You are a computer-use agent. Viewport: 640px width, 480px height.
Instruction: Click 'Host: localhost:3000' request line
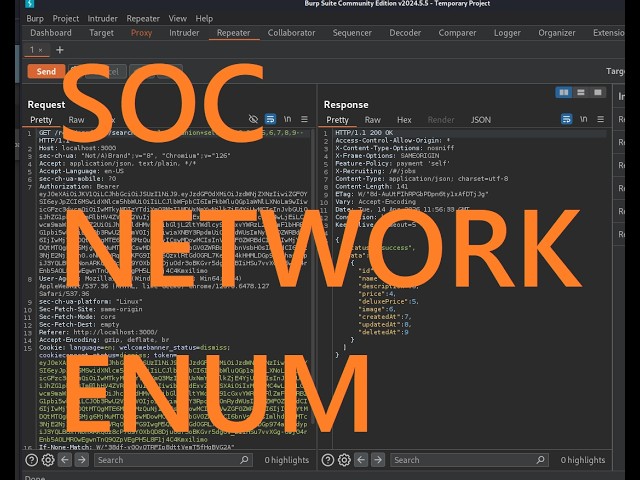(77, 148)
